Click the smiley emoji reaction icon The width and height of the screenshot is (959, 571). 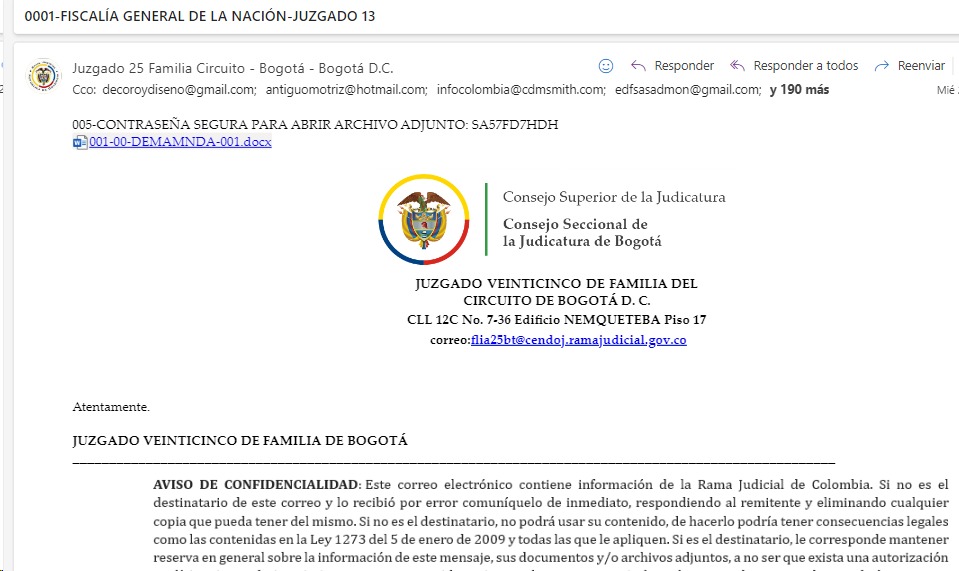[605, 66]
